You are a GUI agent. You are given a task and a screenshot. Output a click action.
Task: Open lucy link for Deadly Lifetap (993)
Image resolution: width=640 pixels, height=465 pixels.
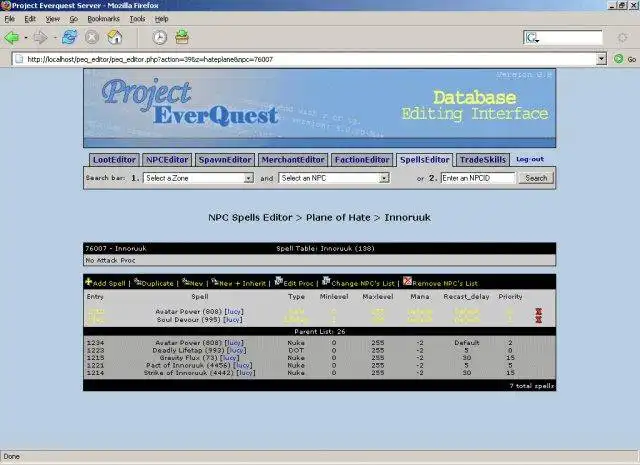point(236,350)
